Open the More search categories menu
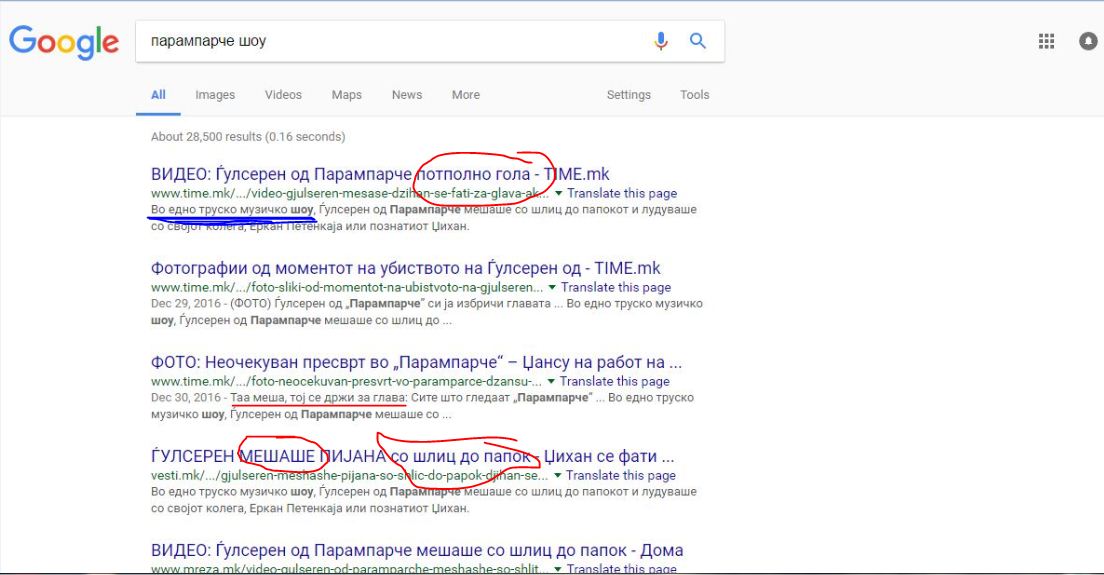The image size is (1104, 575). click(x=465, y=95)
